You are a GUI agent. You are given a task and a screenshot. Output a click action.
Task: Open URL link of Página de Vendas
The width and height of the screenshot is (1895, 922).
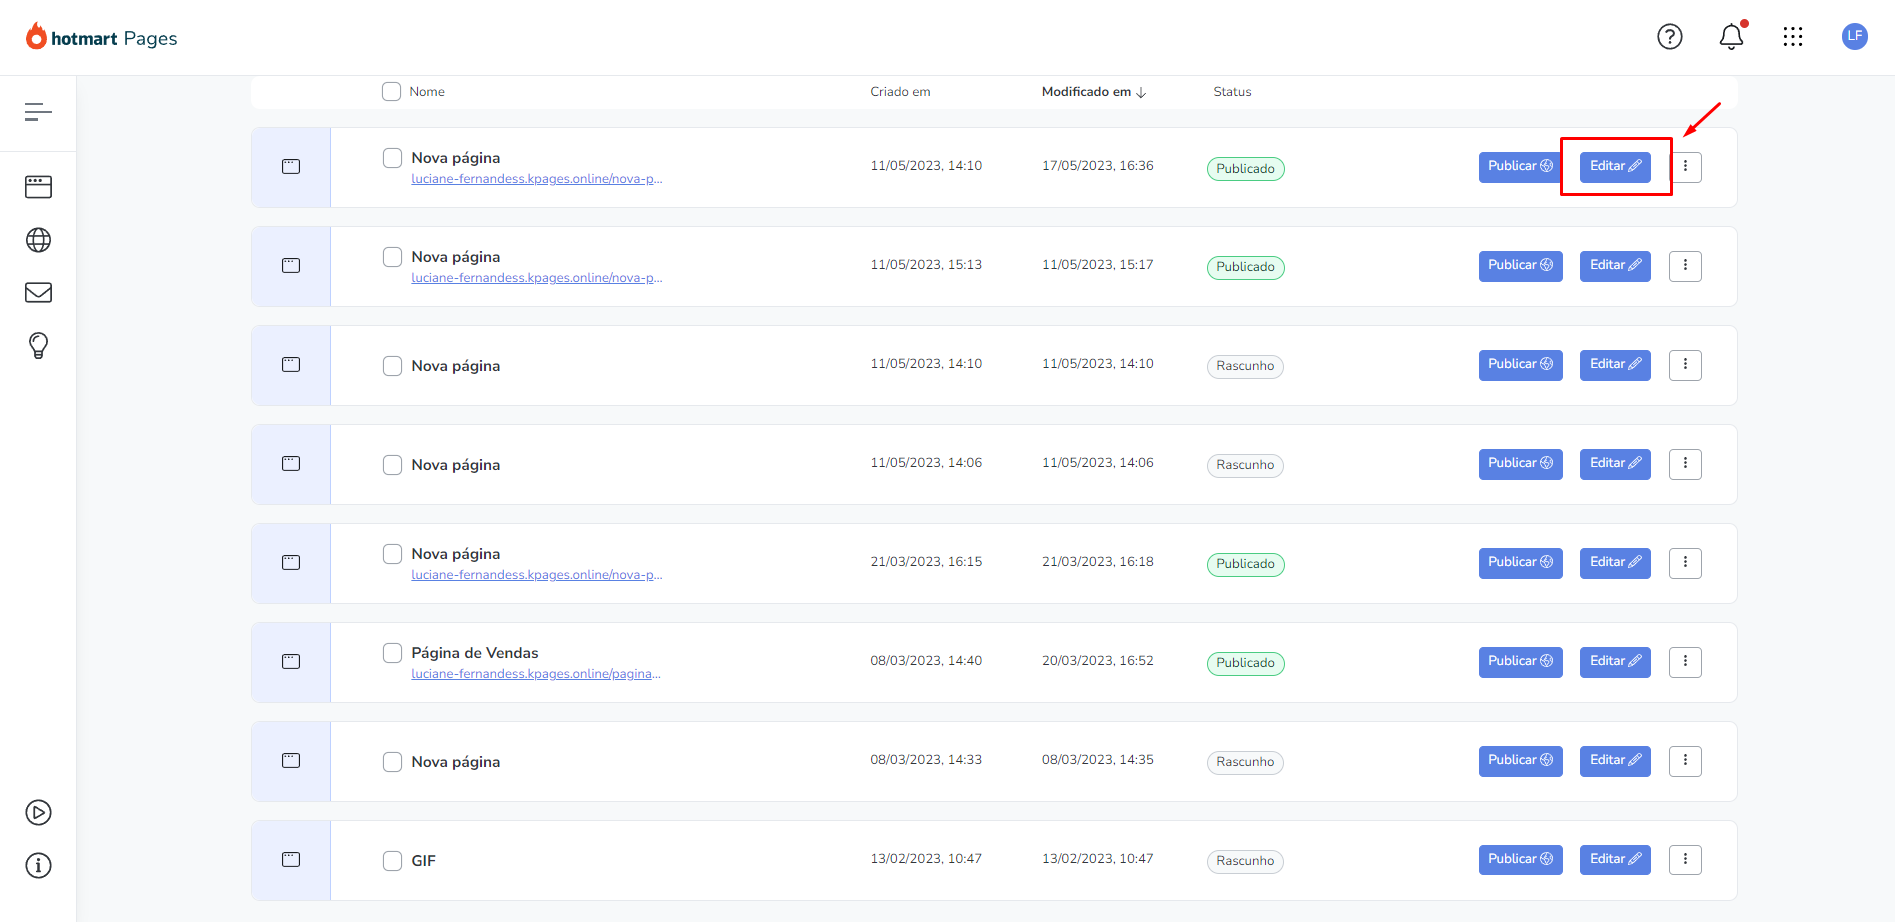point(536,674)
